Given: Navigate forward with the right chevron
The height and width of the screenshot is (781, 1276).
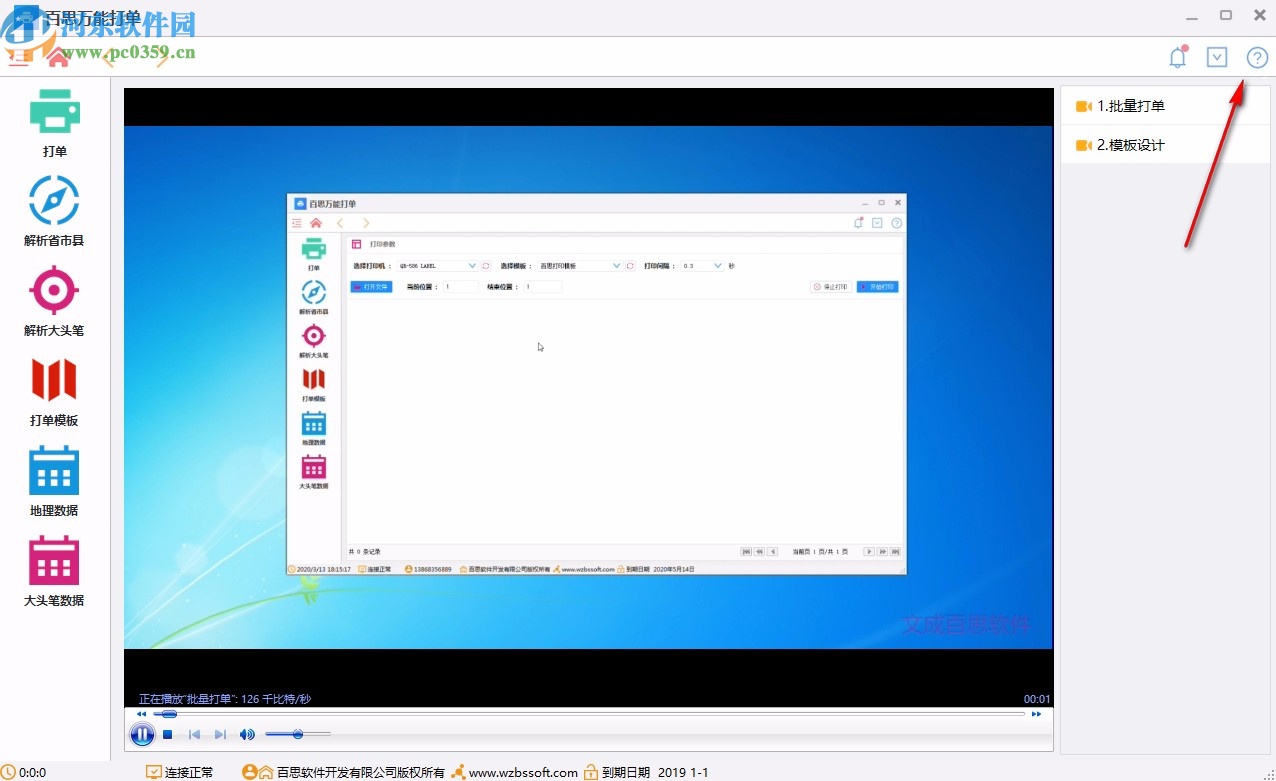Looking at the screenshot, I should (162, 57).
